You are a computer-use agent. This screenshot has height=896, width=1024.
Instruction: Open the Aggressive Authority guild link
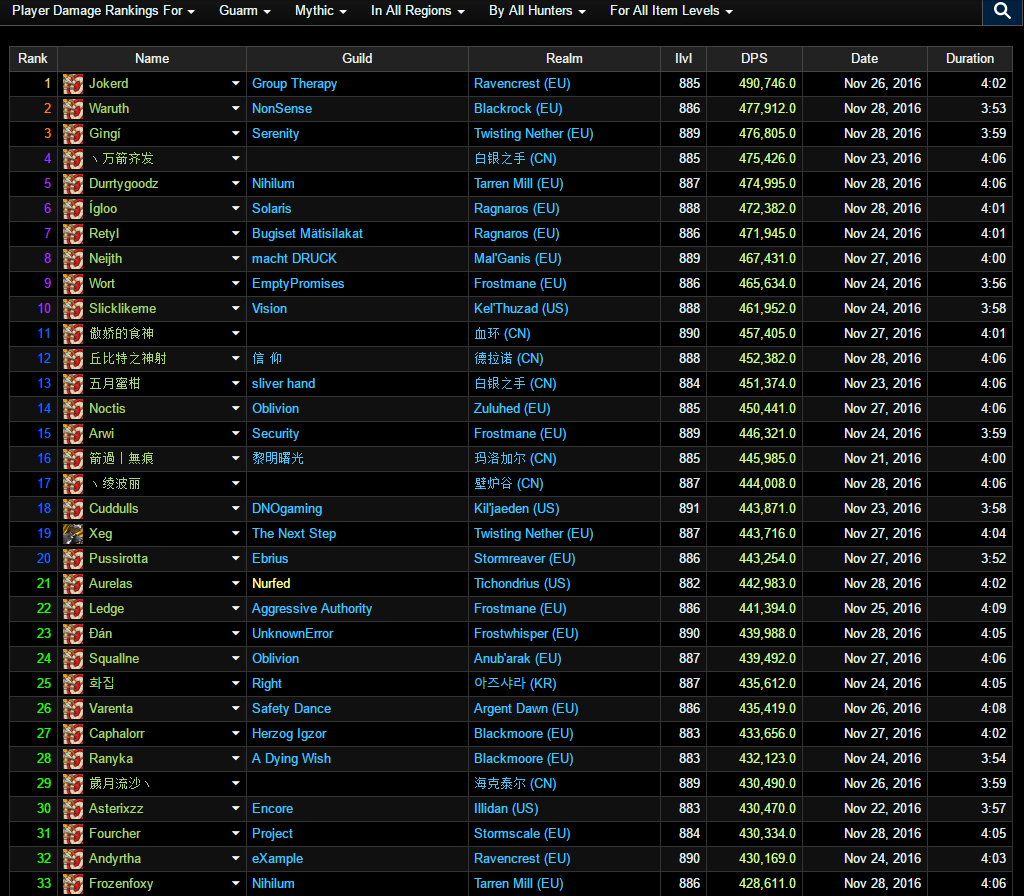point(312,609)
